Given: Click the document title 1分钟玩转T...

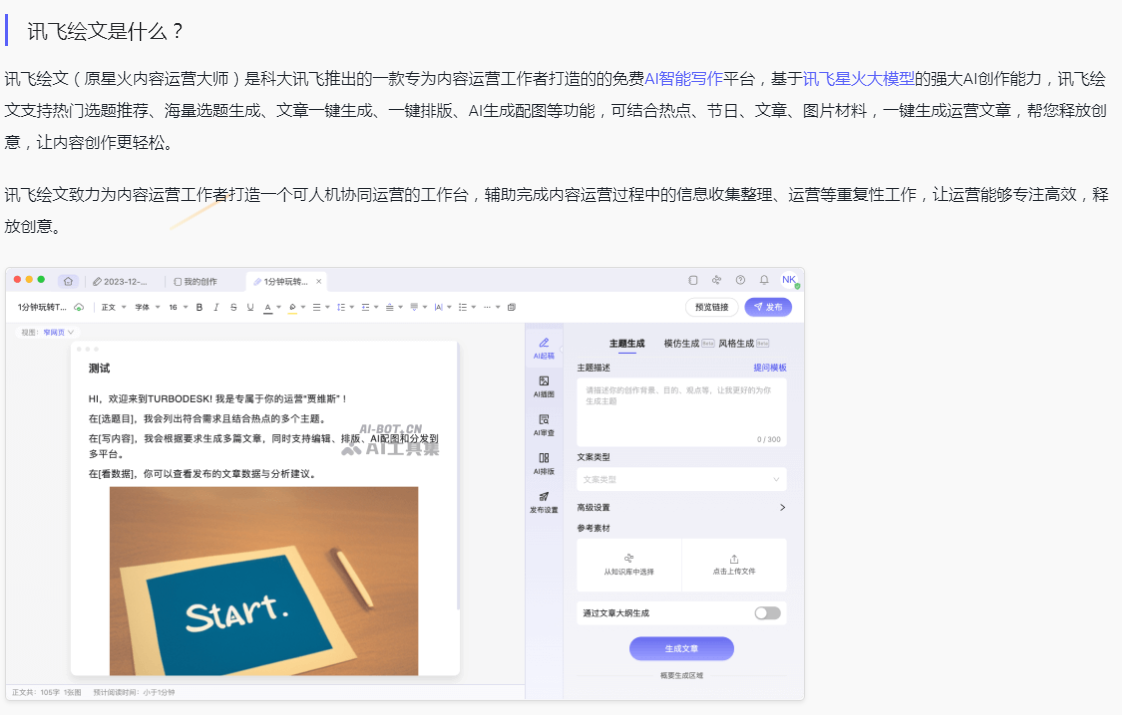Looking at the screenshot, I should pos(42,307).
